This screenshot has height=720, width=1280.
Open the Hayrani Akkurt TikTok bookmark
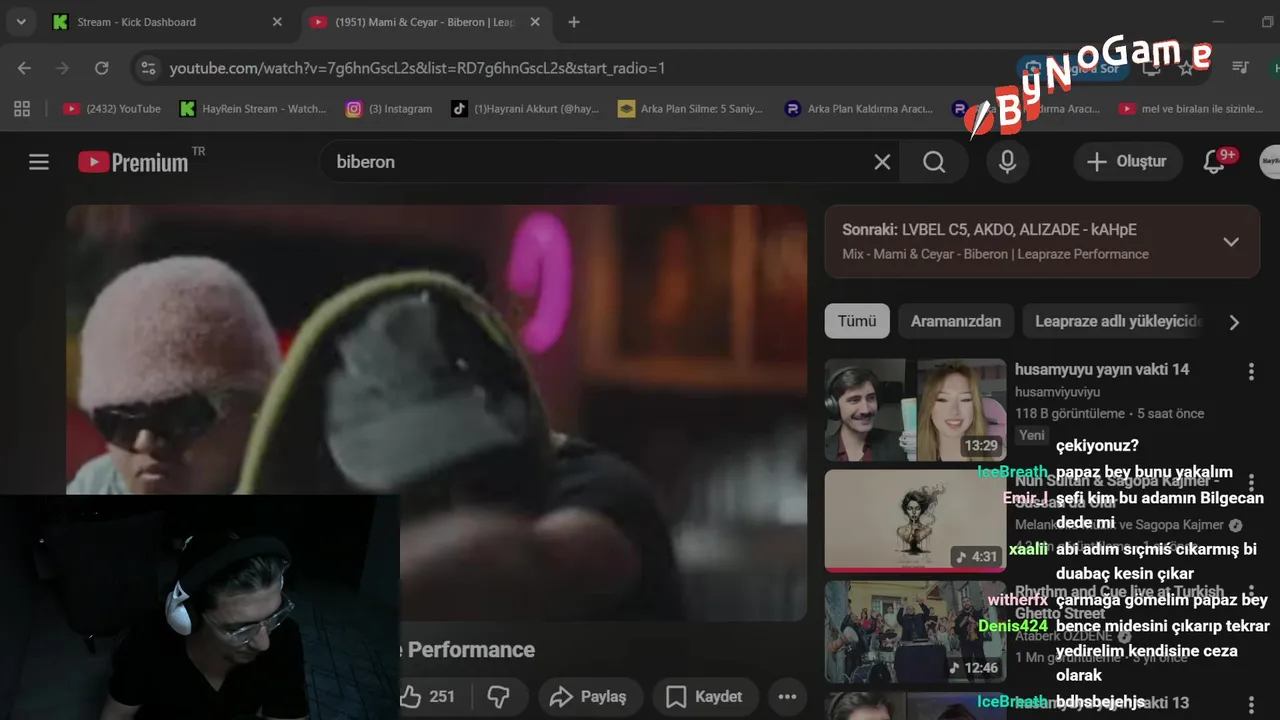click(525, 109)
